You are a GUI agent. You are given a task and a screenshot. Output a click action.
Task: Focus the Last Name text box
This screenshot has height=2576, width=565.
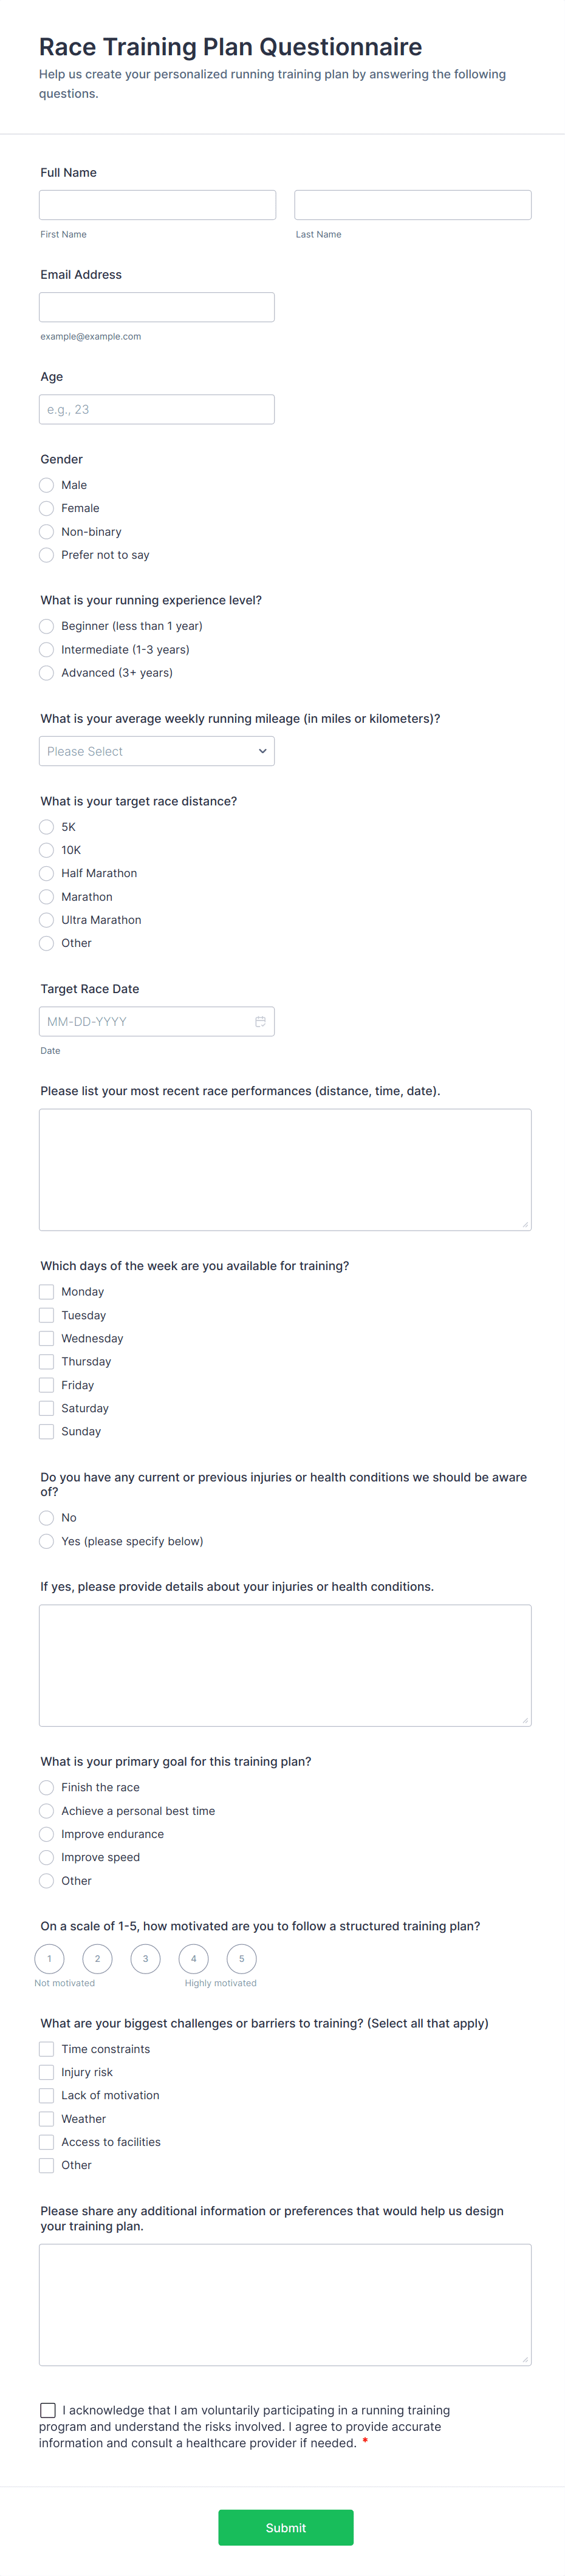click(x=412, y=205)
